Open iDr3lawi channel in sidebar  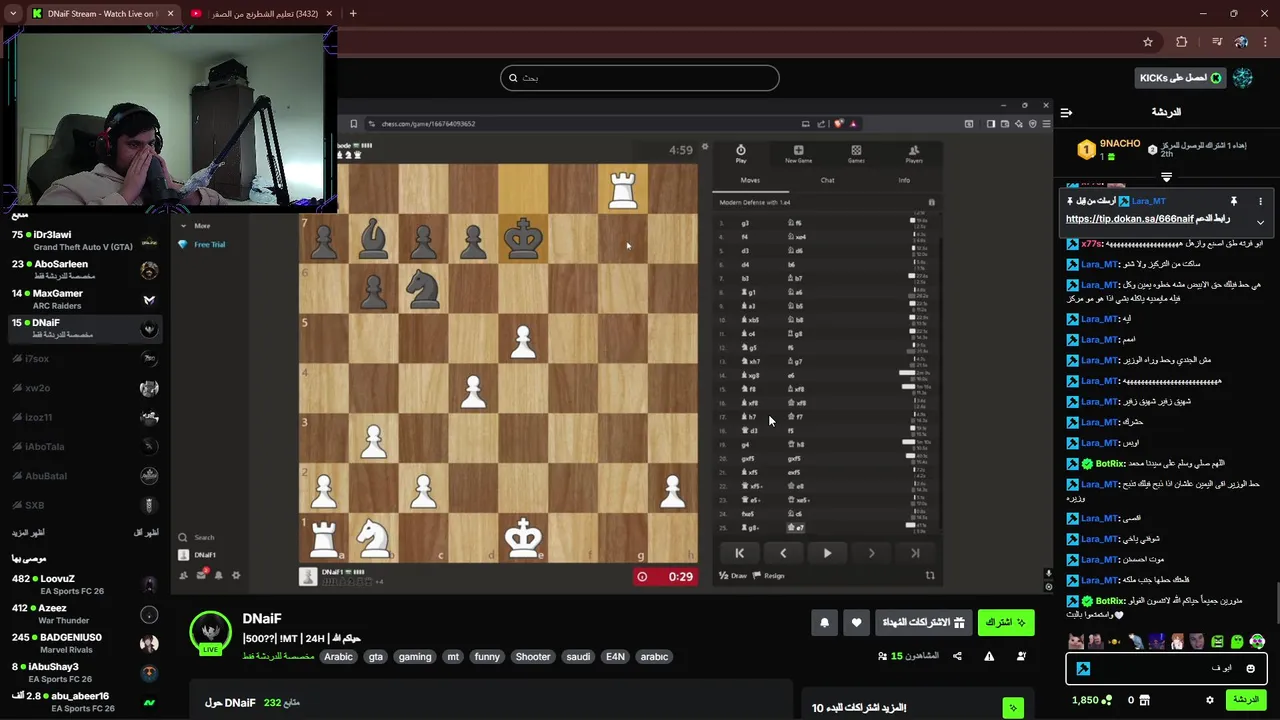click(x=84, y=240)
